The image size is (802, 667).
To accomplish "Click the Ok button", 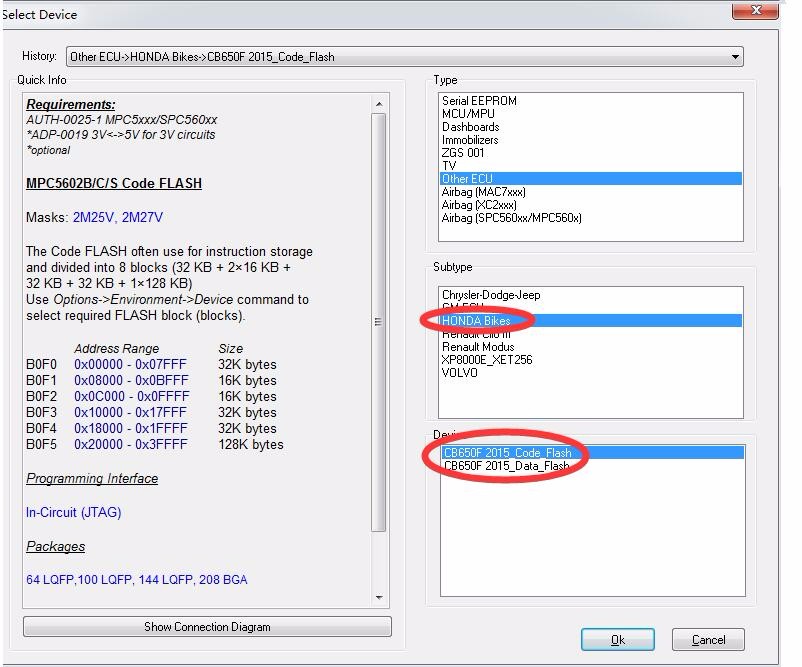I will pos(617,639).
